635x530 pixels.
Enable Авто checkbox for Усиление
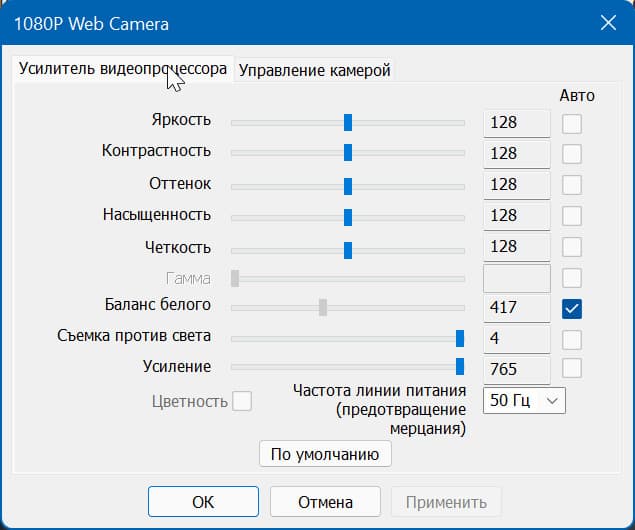pyautogui.click(x=572, y=368)
